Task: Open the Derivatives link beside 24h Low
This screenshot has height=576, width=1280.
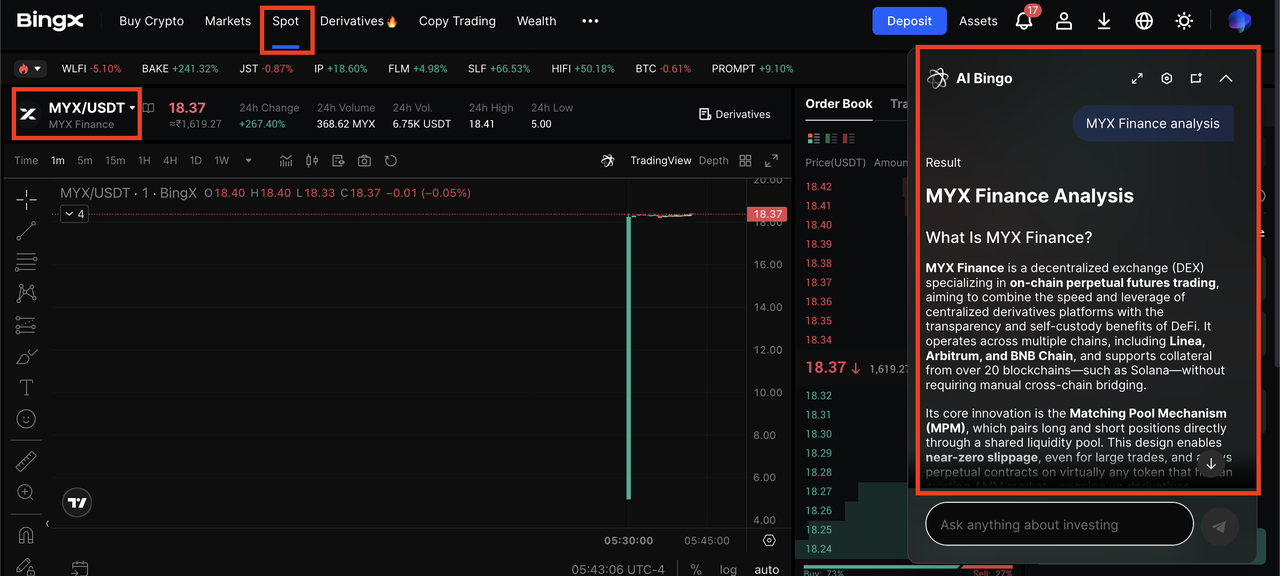Action: pos(735,114)
